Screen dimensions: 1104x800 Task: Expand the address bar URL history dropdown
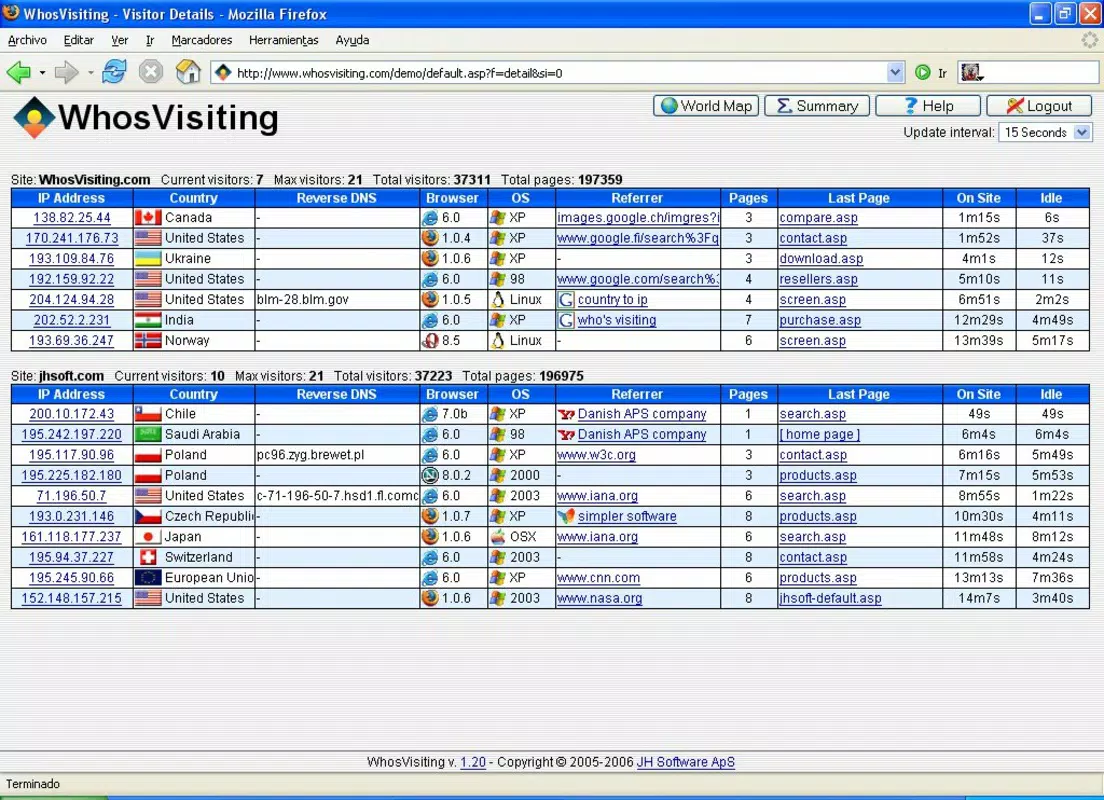tap(895, 72)
